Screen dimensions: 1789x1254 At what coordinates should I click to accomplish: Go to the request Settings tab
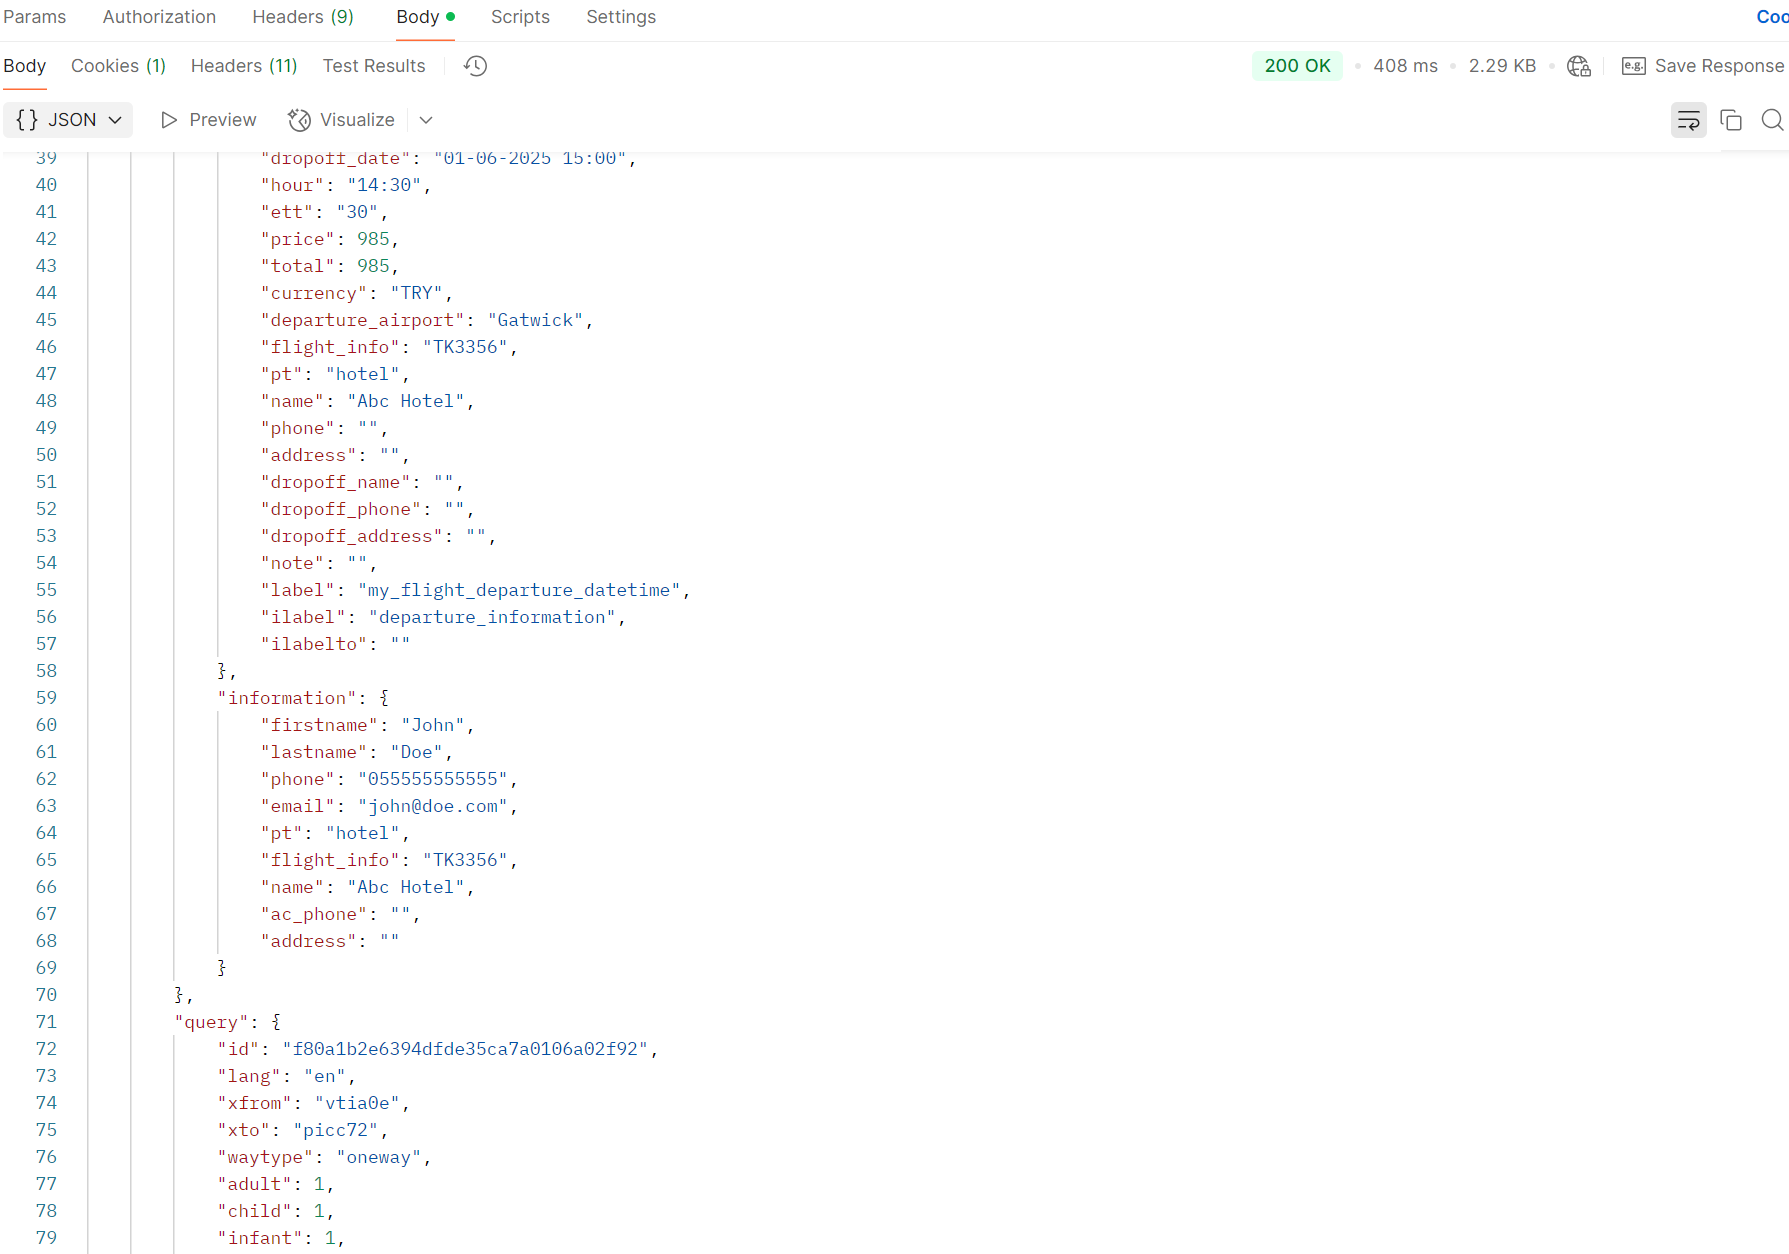[620, 17]
